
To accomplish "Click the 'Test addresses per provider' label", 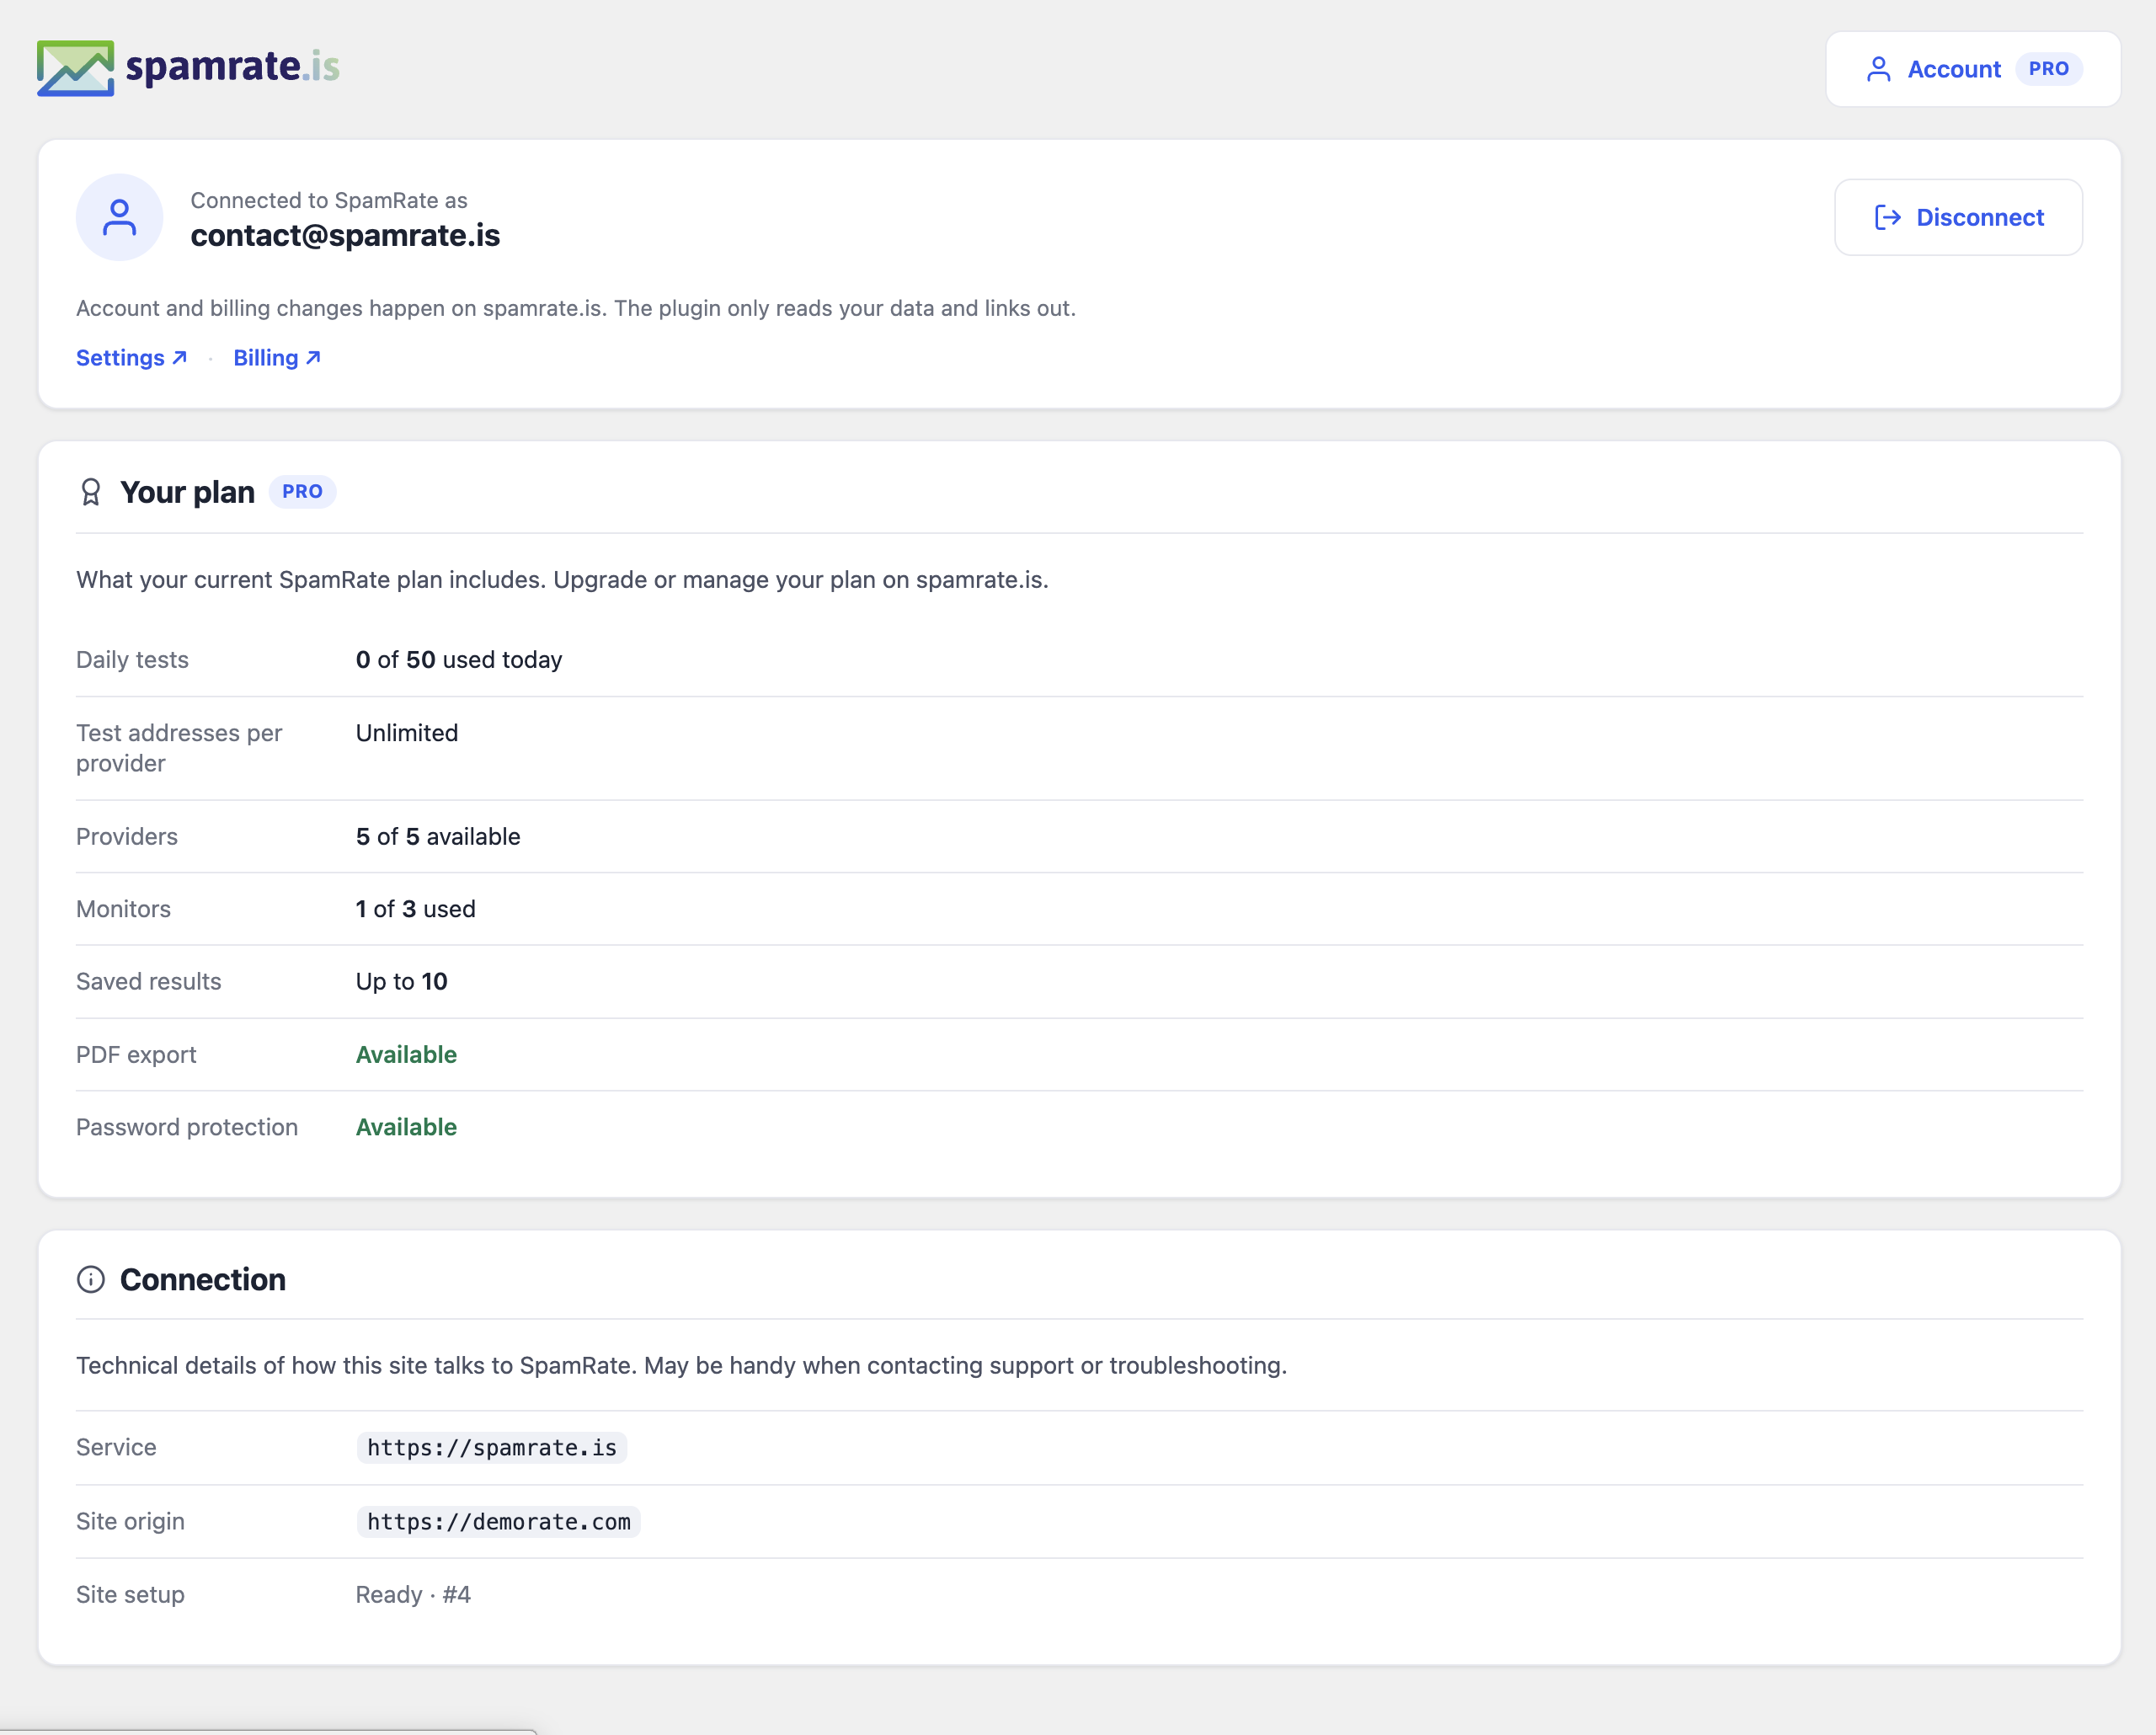I will click(x=179, y=748).
